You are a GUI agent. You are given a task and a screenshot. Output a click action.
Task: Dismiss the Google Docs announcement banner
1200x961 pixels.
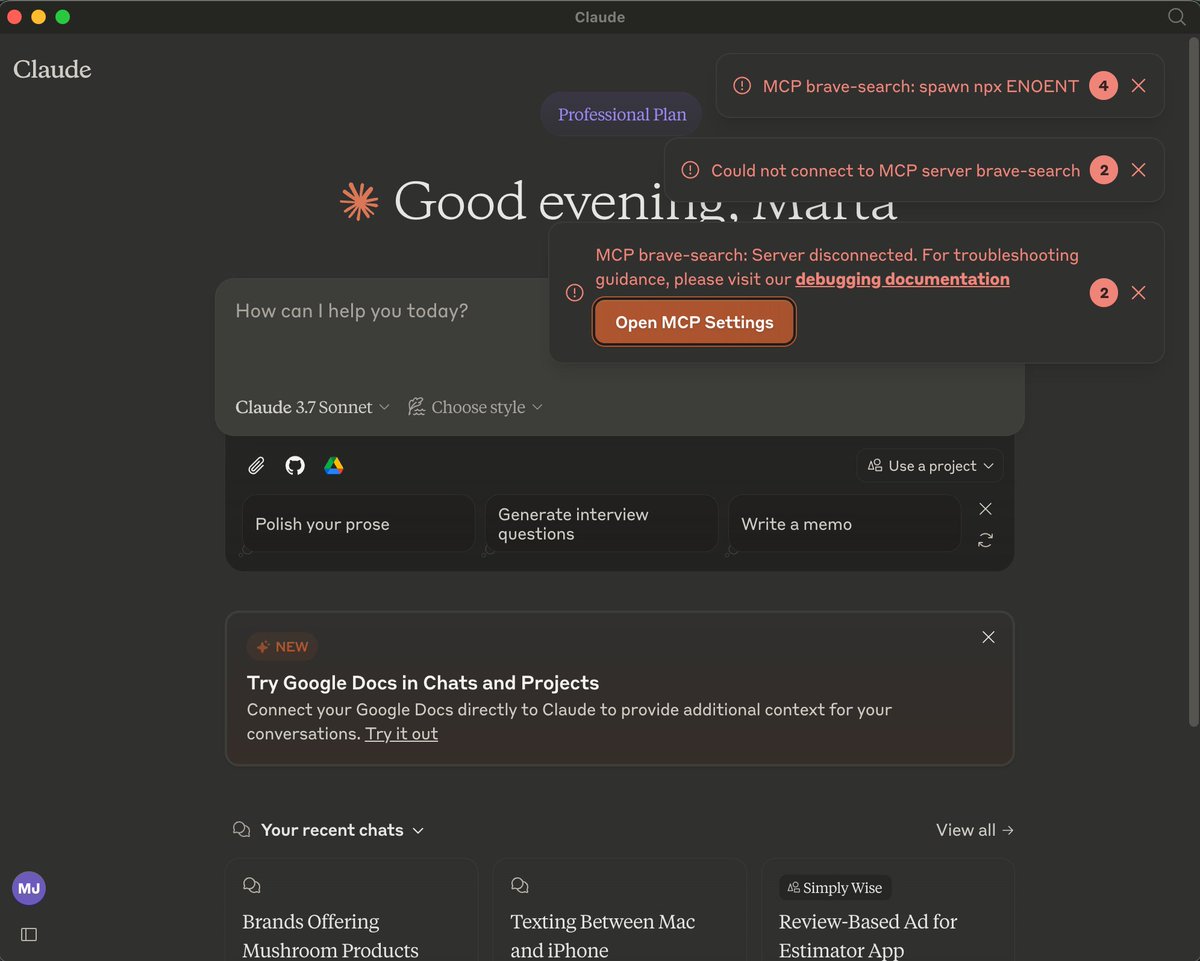(x=988, y=637)
